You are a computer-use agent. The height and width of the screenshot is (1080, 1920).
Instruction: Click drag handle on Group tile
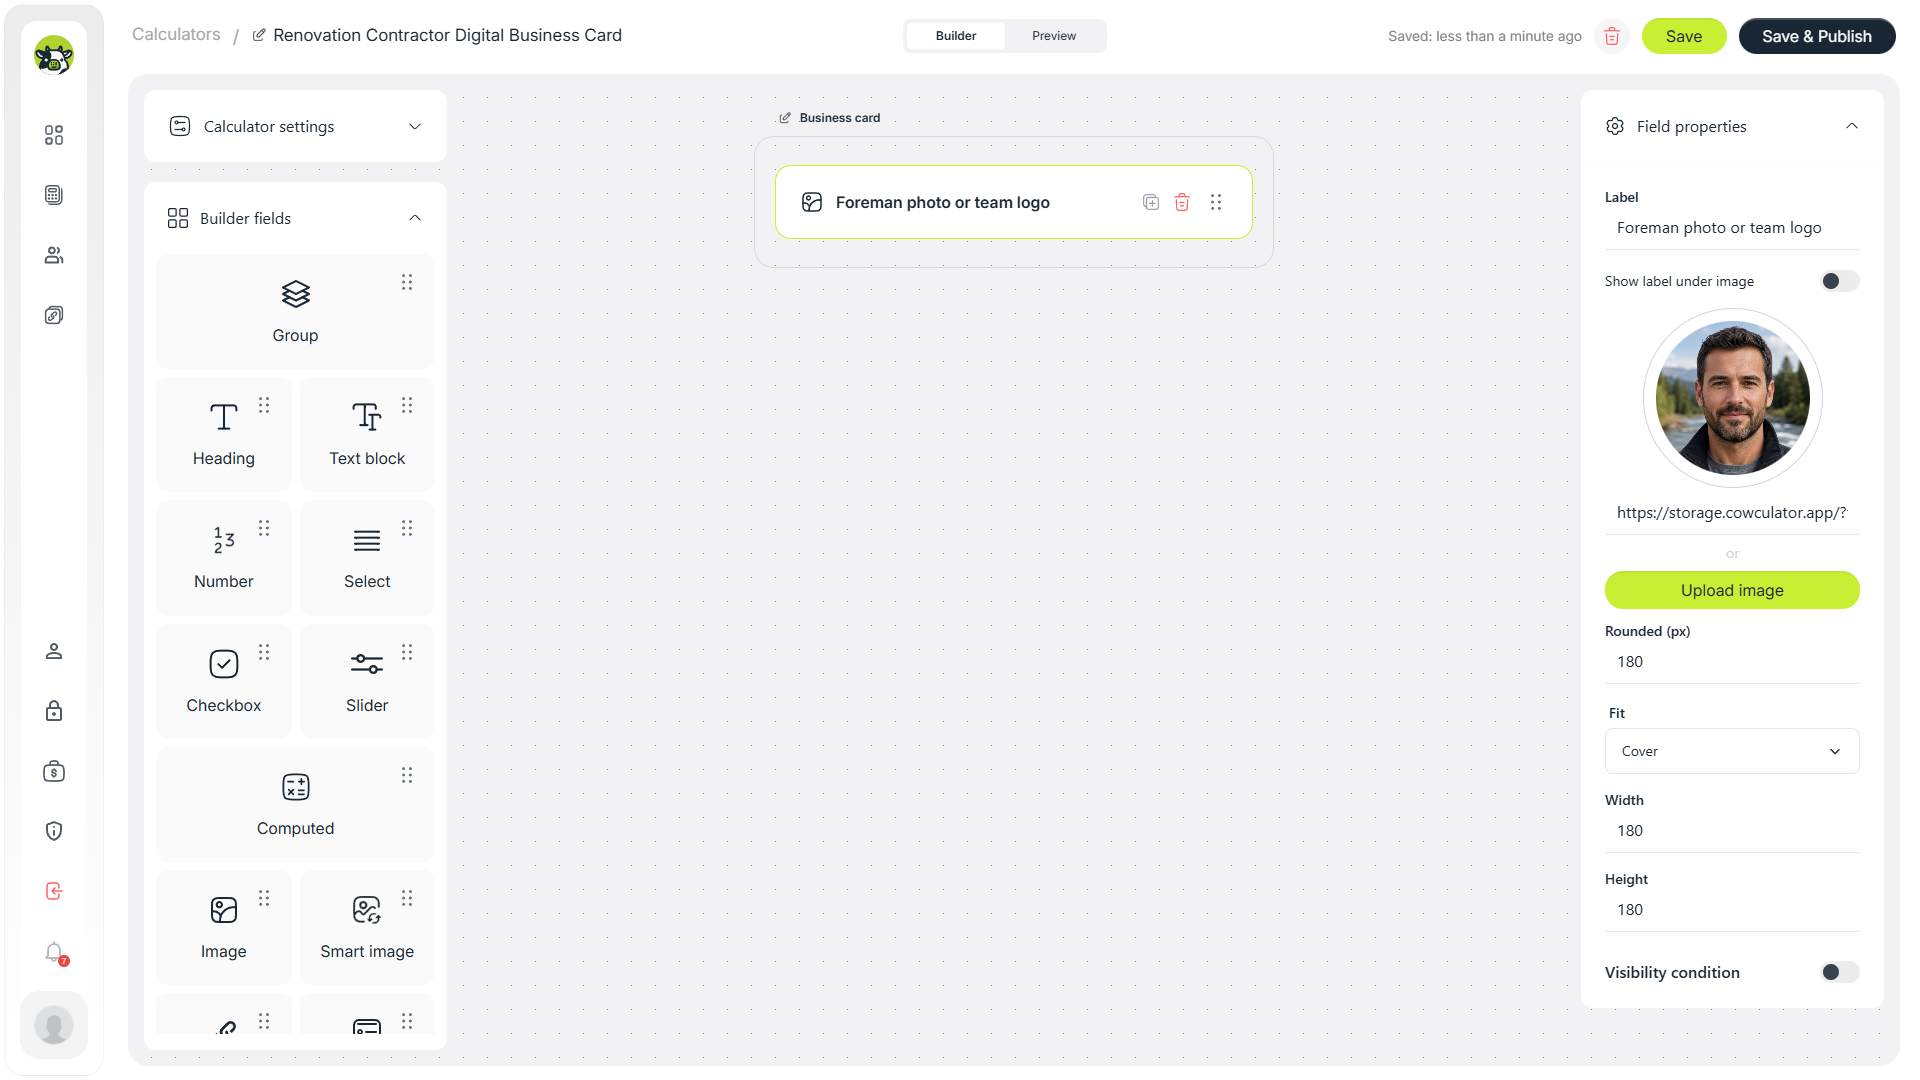407,282
